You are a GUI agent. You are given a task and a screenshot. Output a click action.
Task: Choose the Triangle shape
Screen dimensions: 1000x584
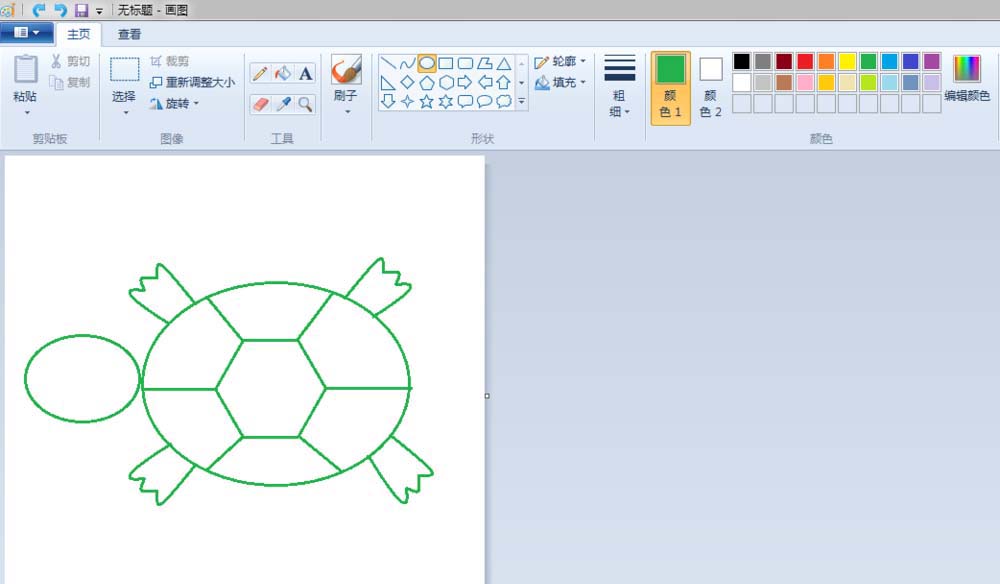(504, 63)
